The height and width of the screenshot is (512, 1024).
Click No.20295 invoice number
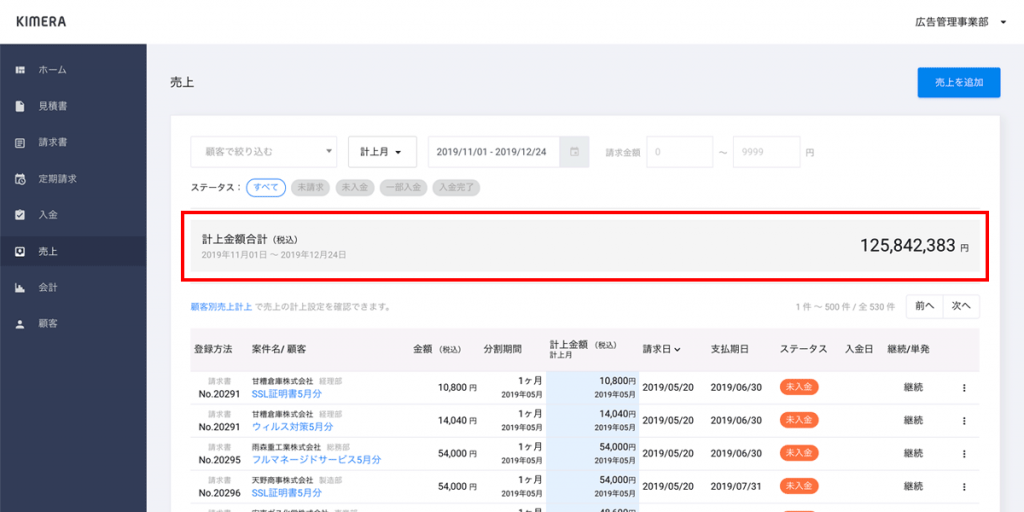pyautogui.click(x=219, y=460)
